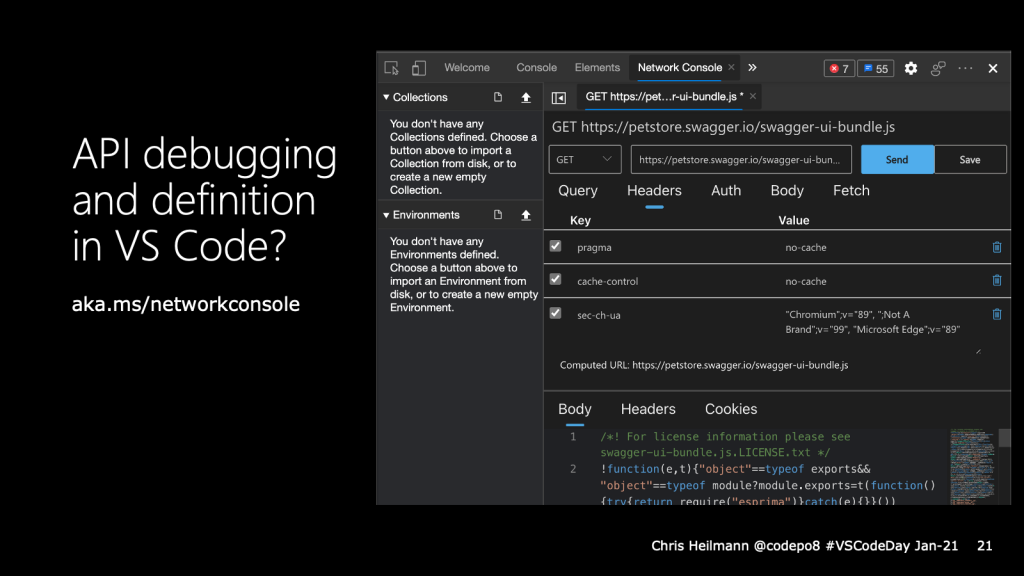Click the response body scrollbar thumb

[x=1004, y=438]
